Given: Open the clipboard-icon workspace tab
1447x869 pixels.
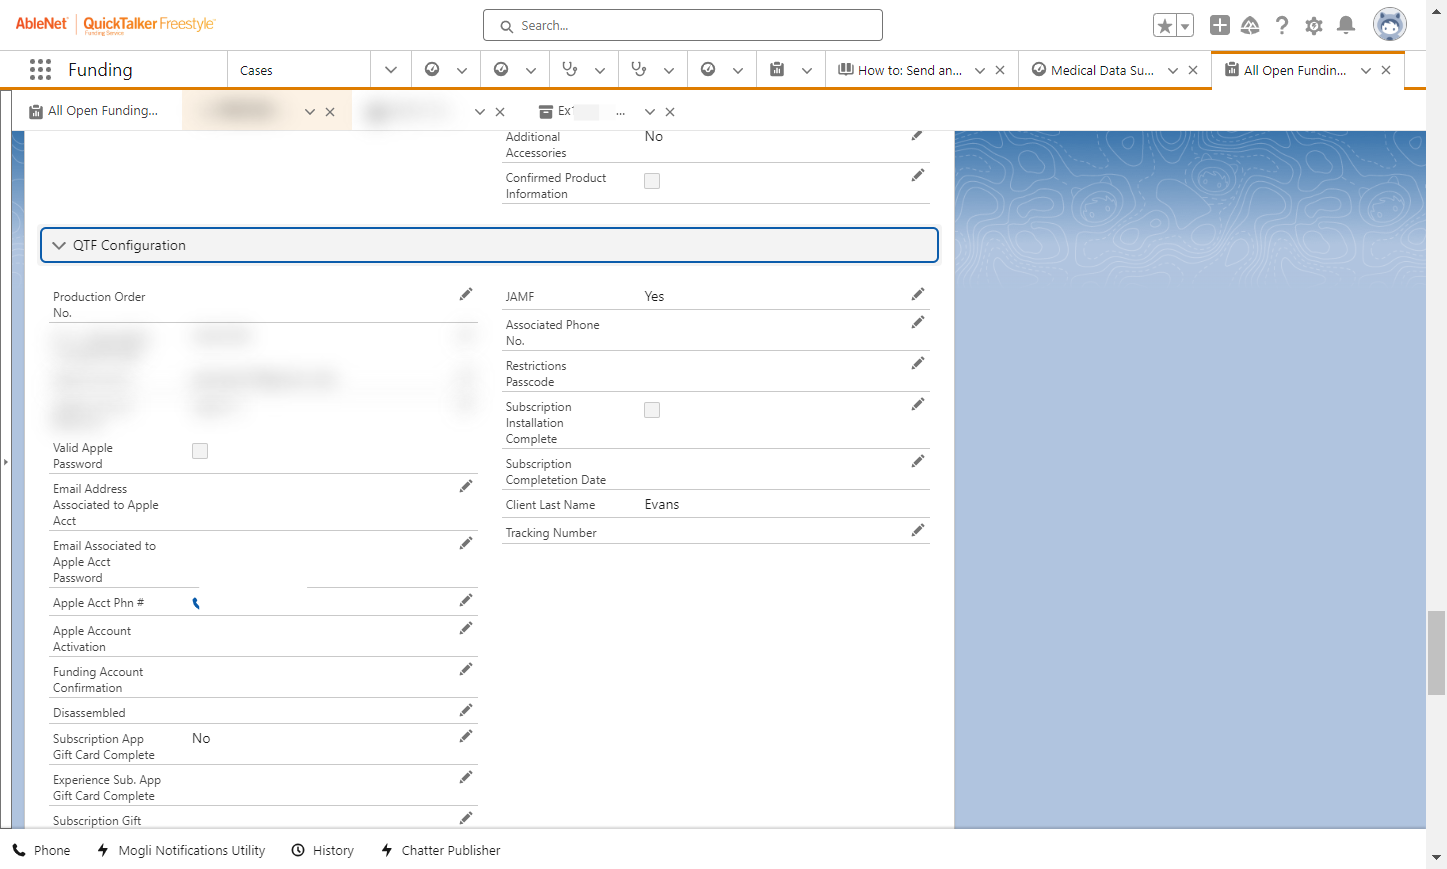Looking at the screenshot, I should coord(777,69).
